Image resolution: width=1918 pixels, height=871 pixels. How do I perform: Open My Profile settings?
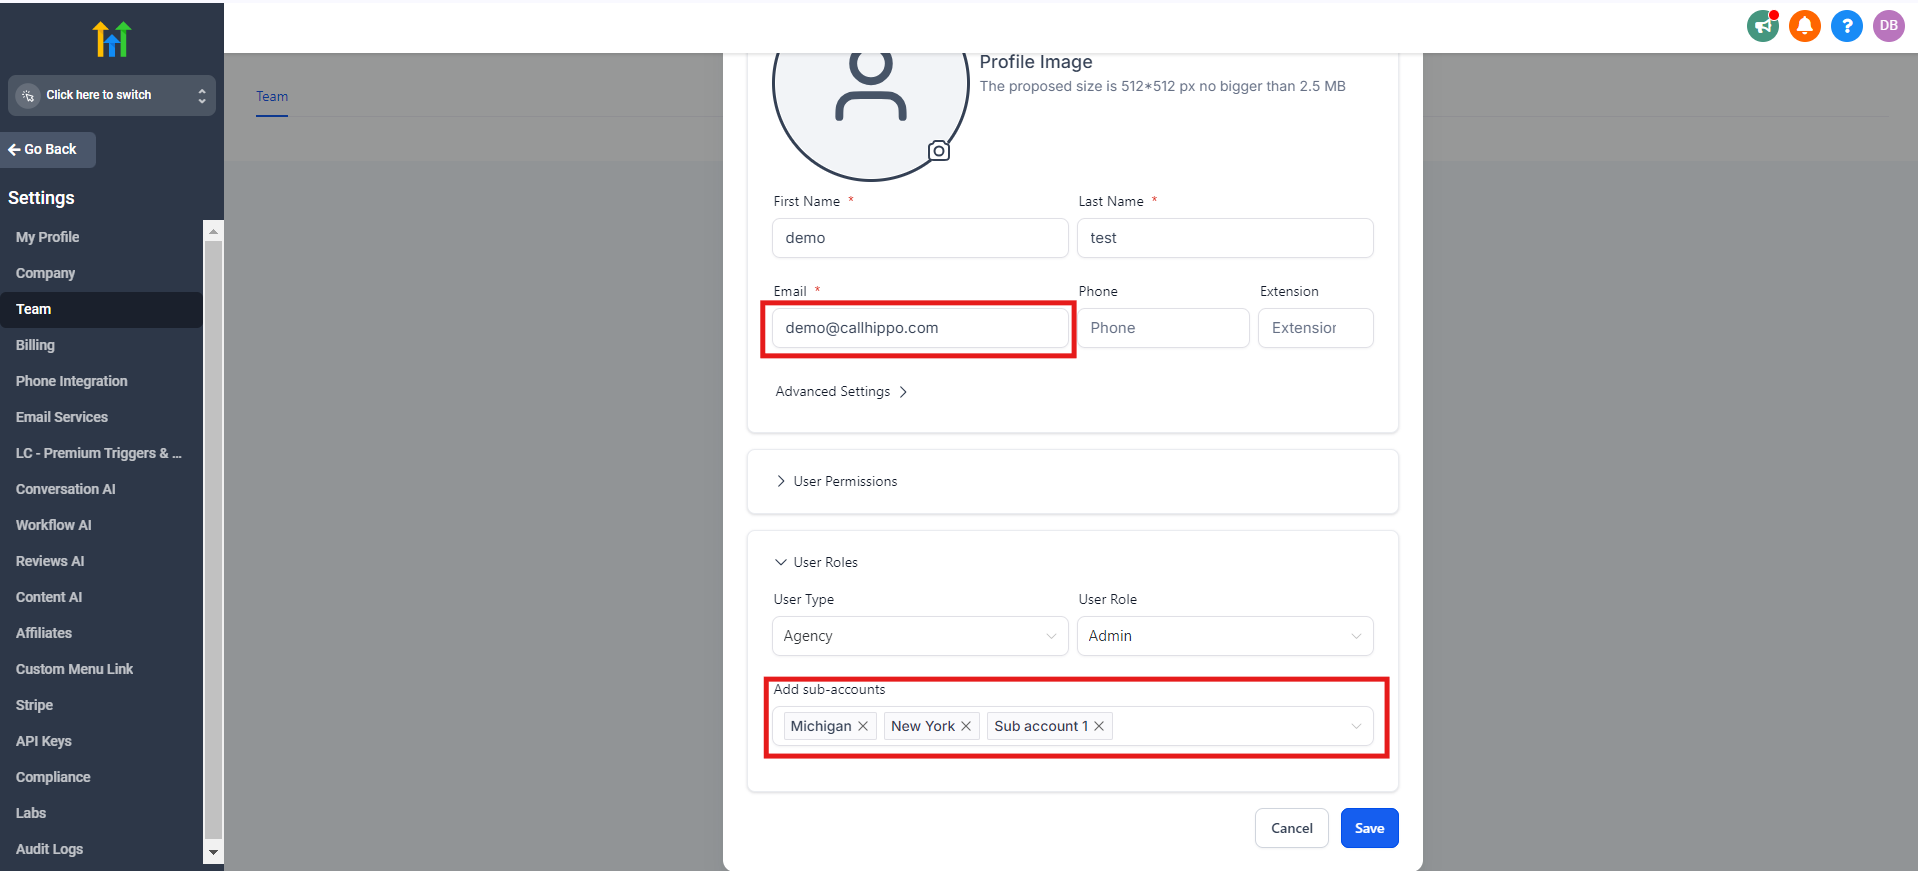47,237
